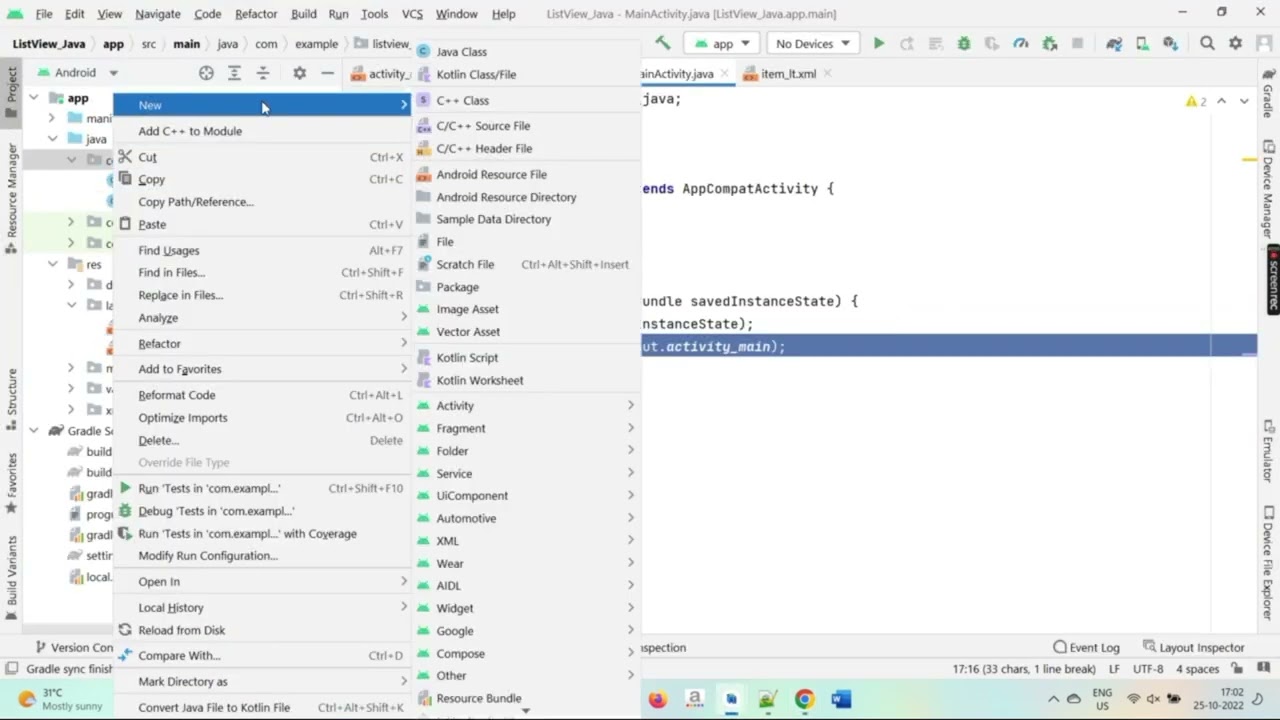Choose Java Class from the New submenu
This screenshot has height=720, width=1280.
[x=527, y=52]
